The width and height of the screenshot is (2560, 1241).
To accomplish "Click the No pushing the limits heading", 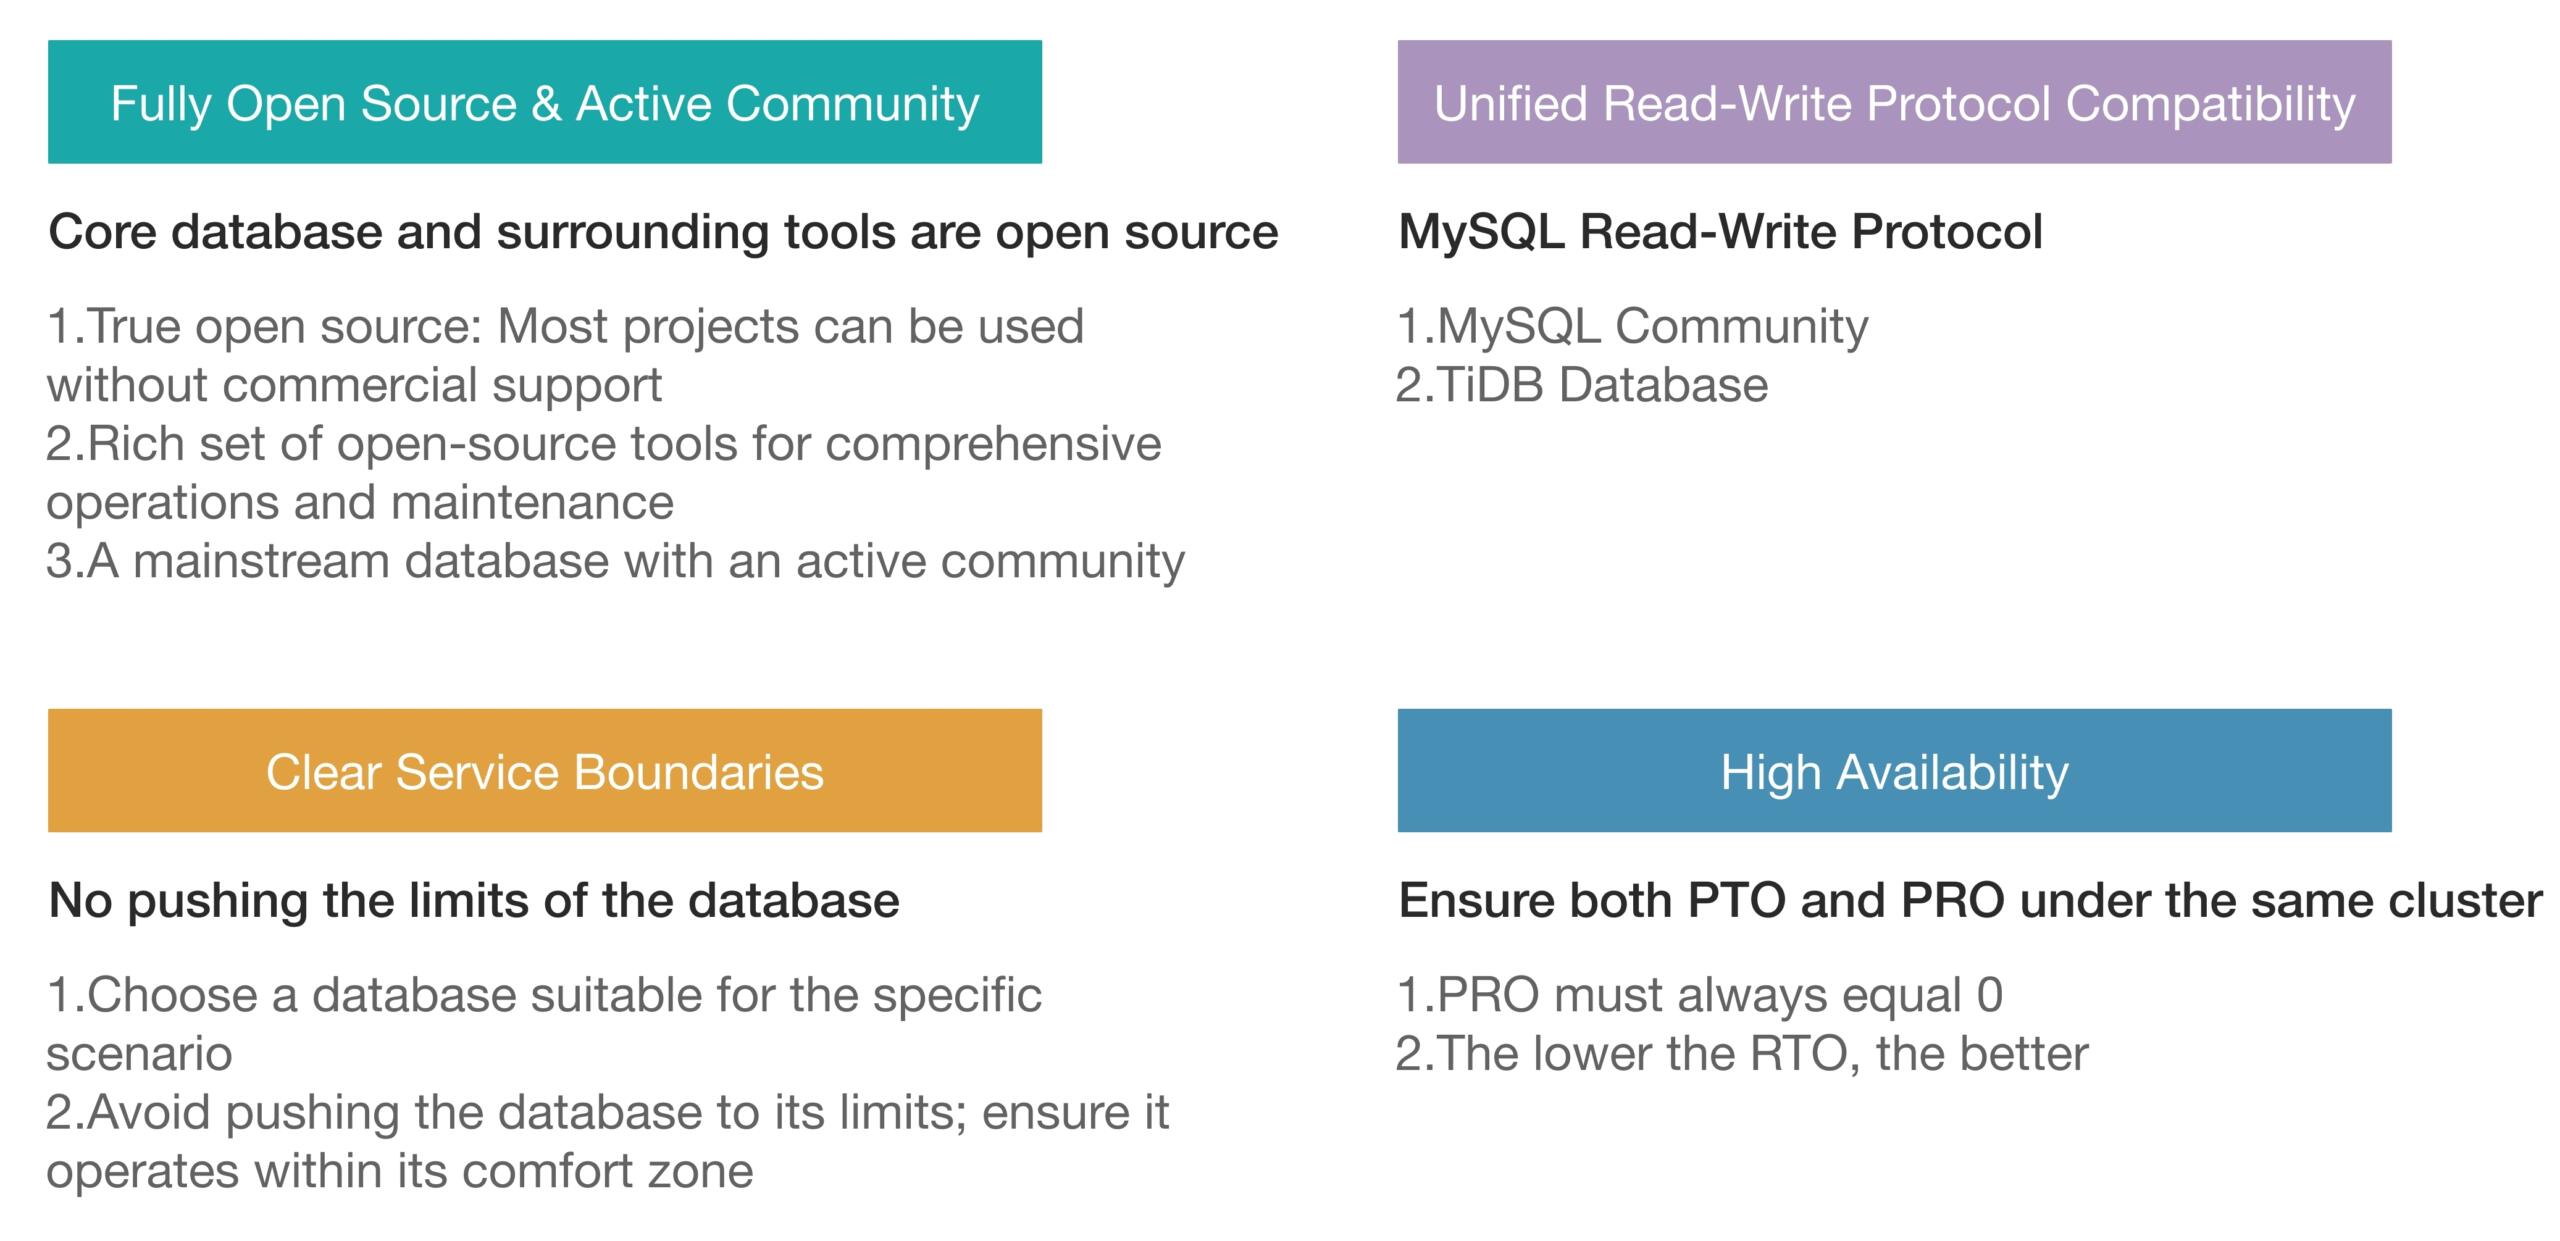I will [x=474, y=900].
